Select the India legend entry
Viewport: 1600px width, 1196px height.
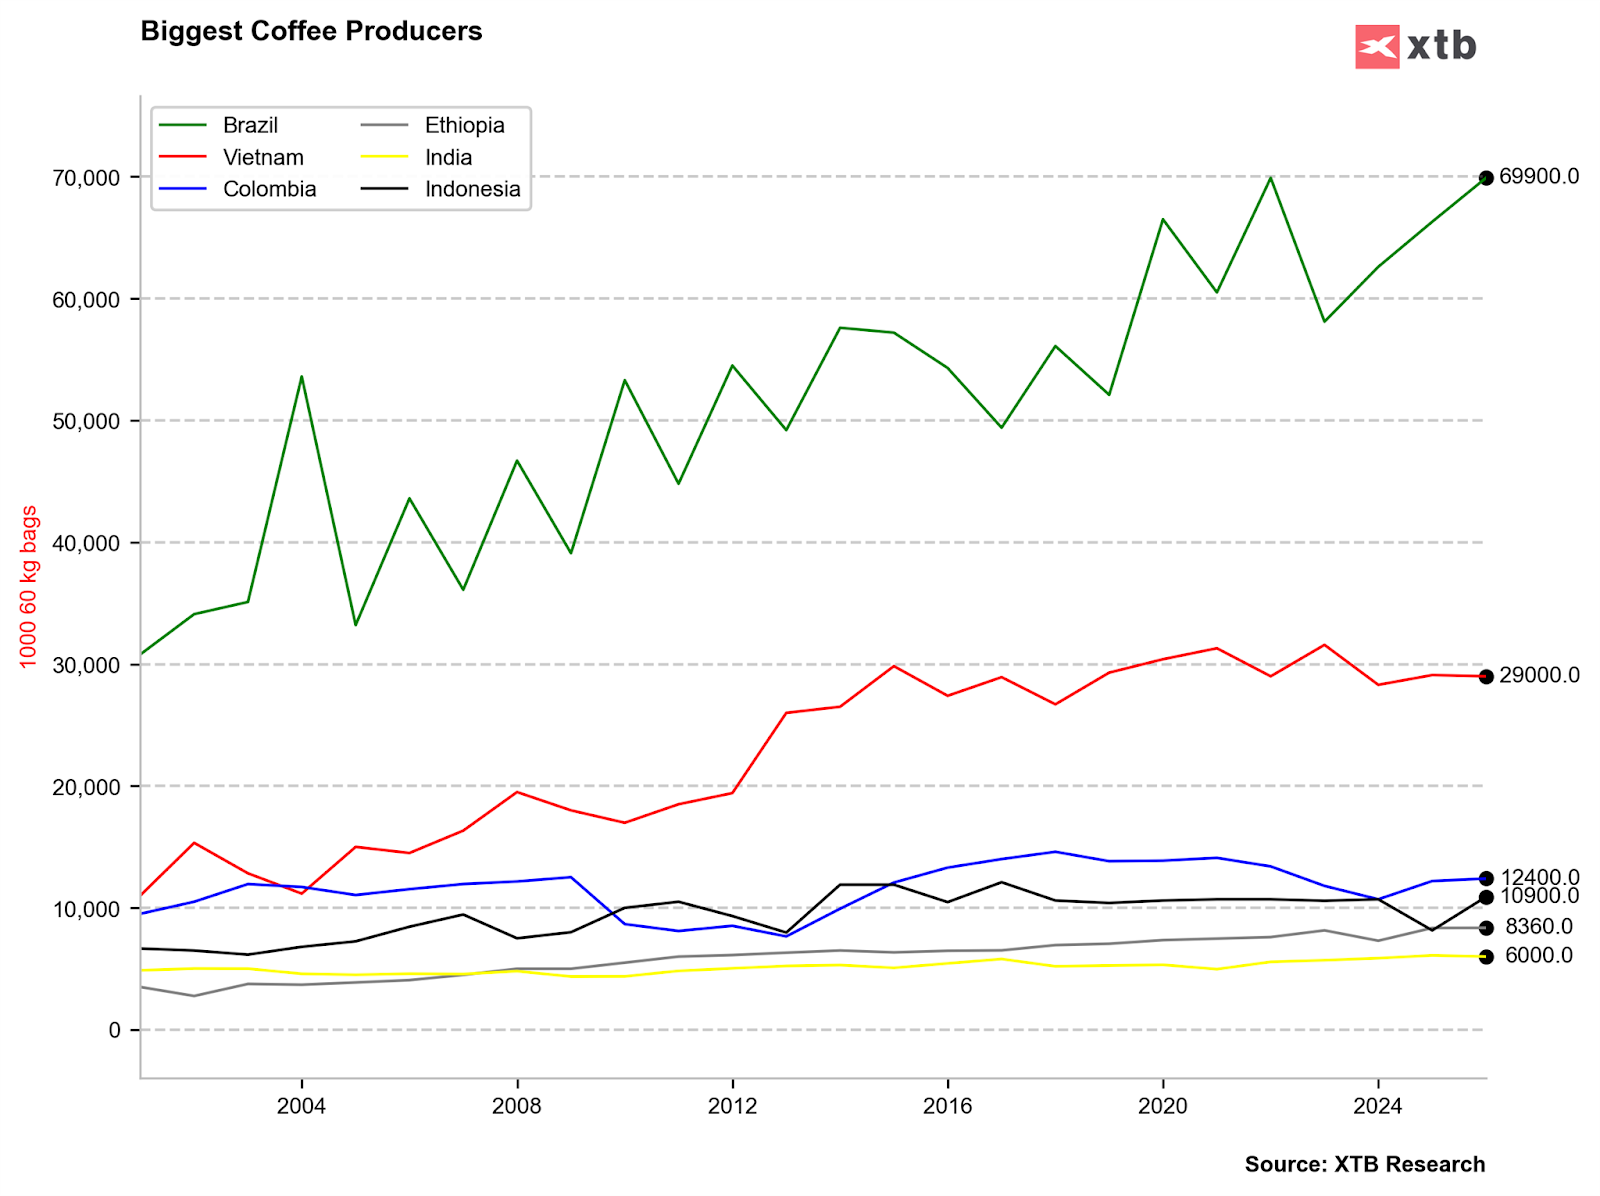(417, 157)
